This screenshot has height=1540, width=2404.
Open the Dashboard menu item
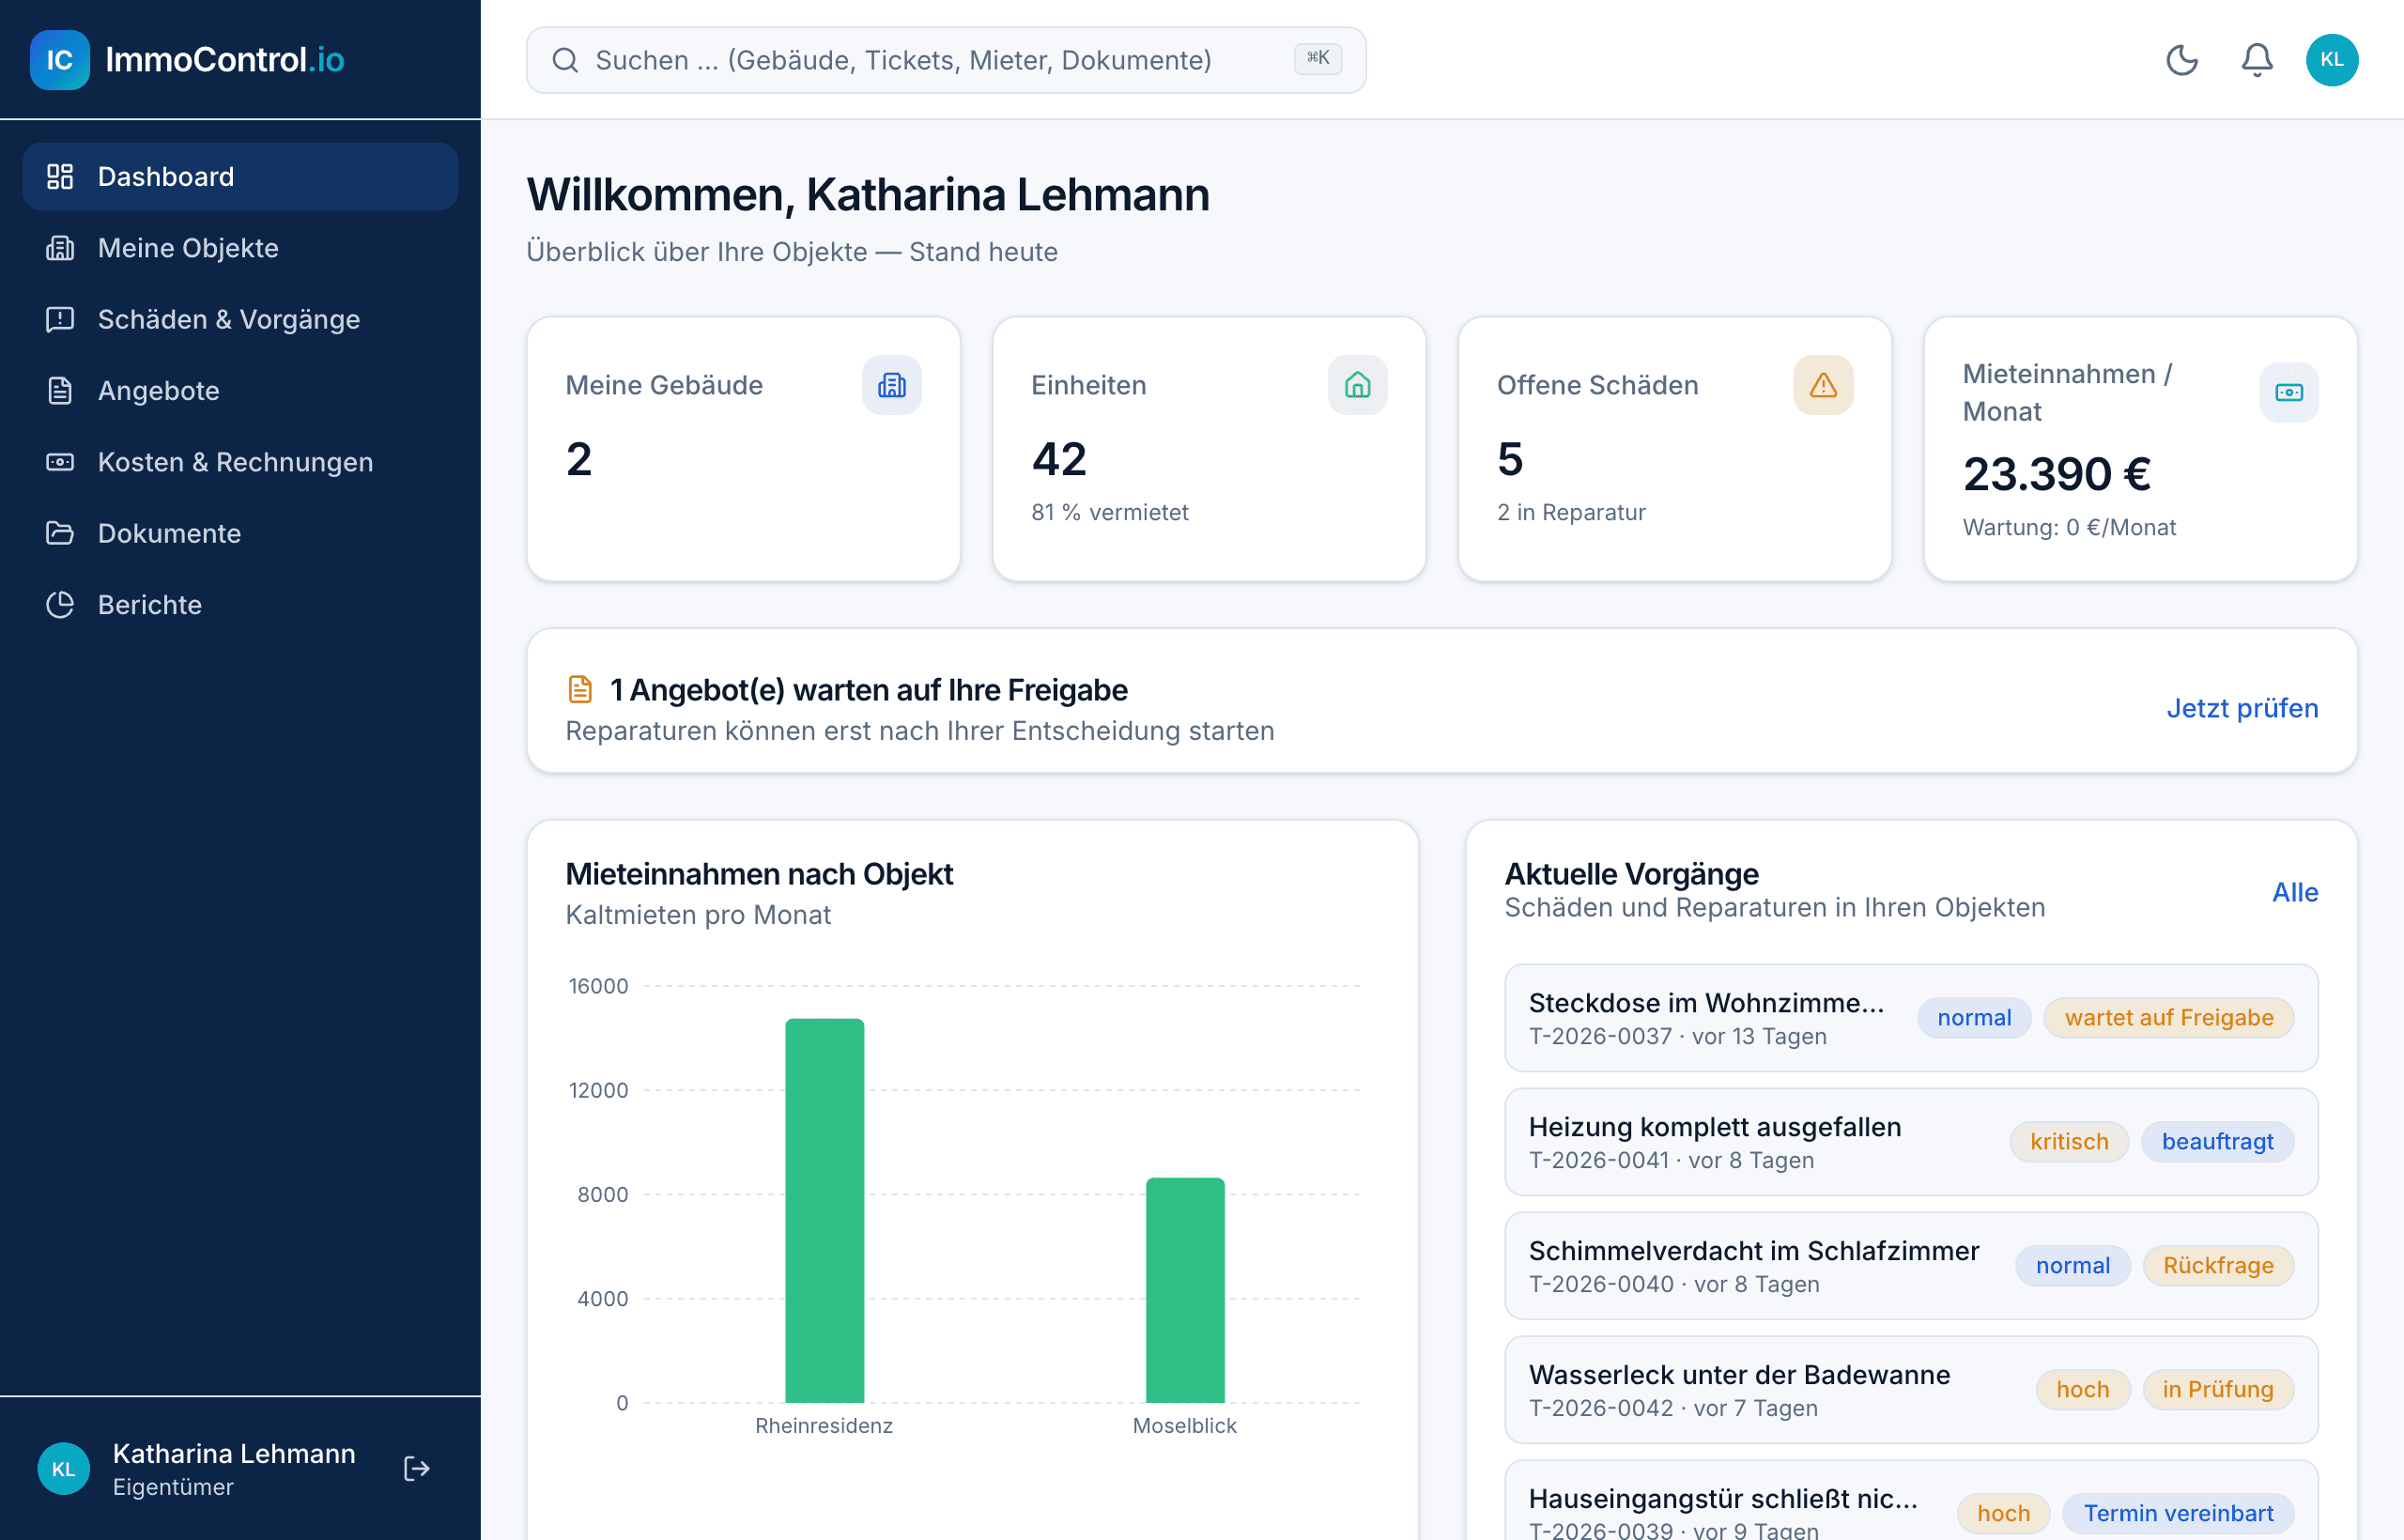point(240,177)
